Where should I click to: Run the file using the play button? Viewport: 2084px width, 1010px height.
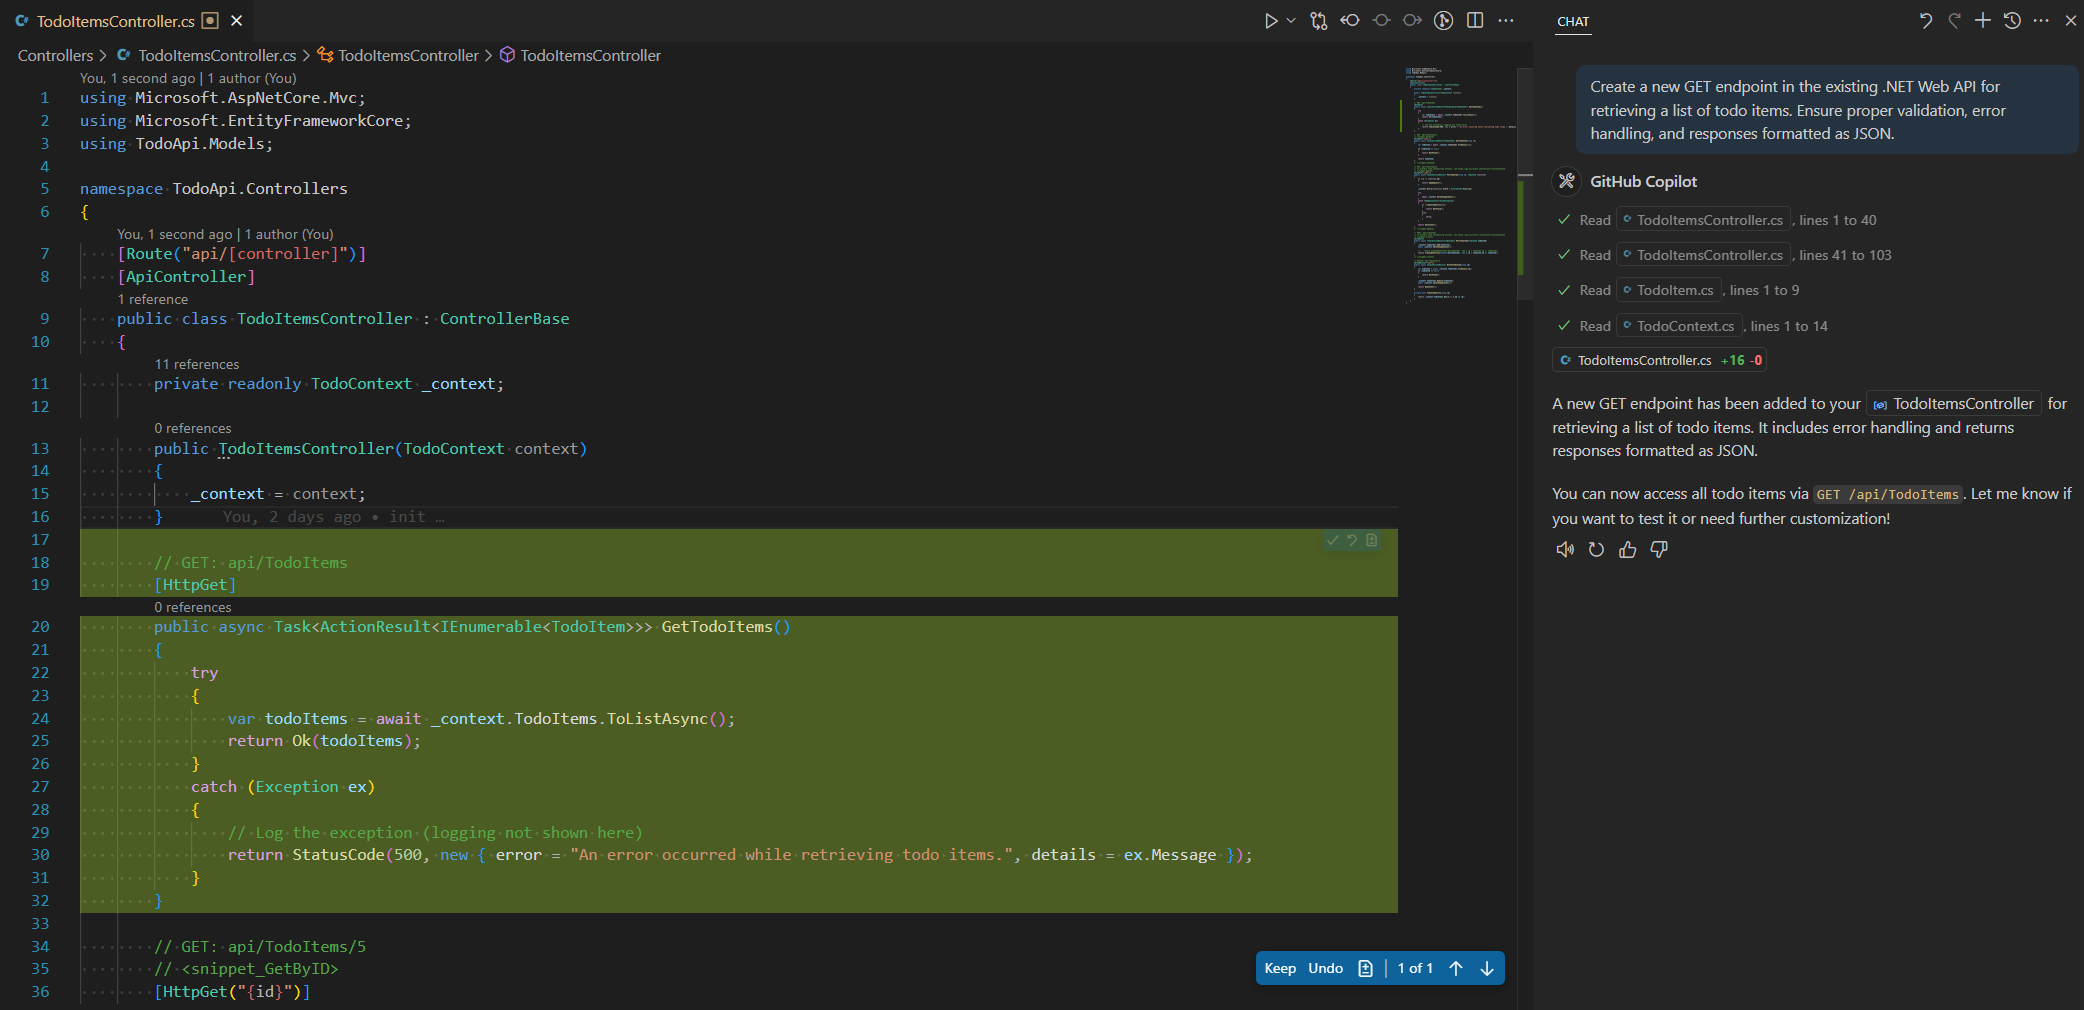tap(1271, 20)
